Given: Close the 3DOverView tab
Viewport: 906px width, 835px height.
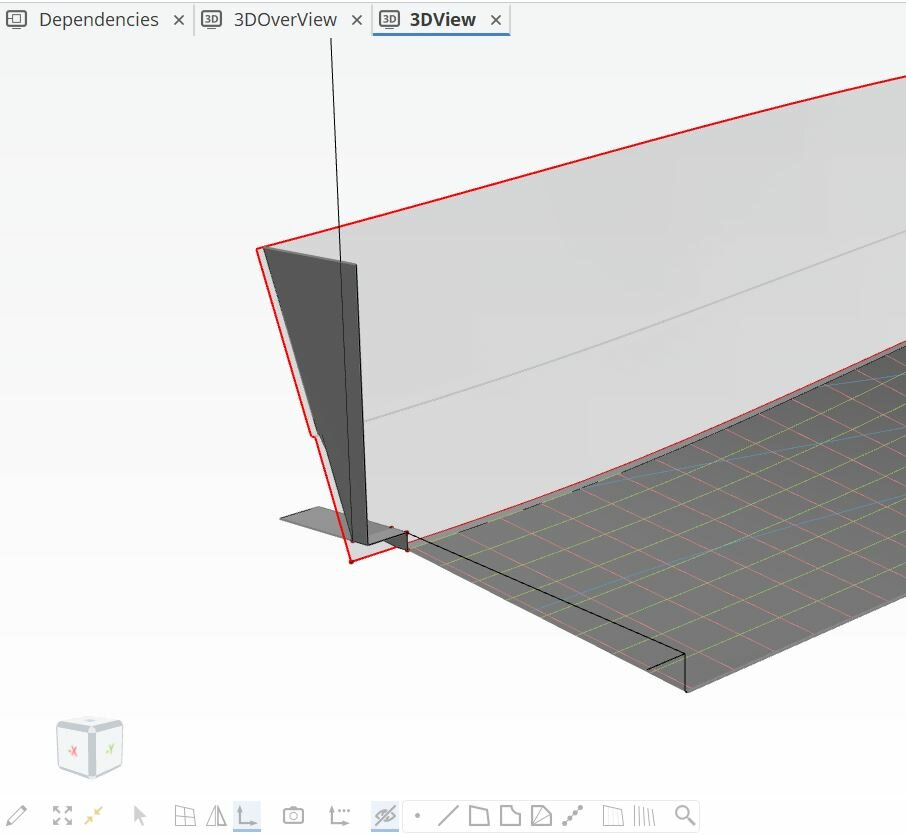Looking at the screenshot, I should (x=357, y=20).
